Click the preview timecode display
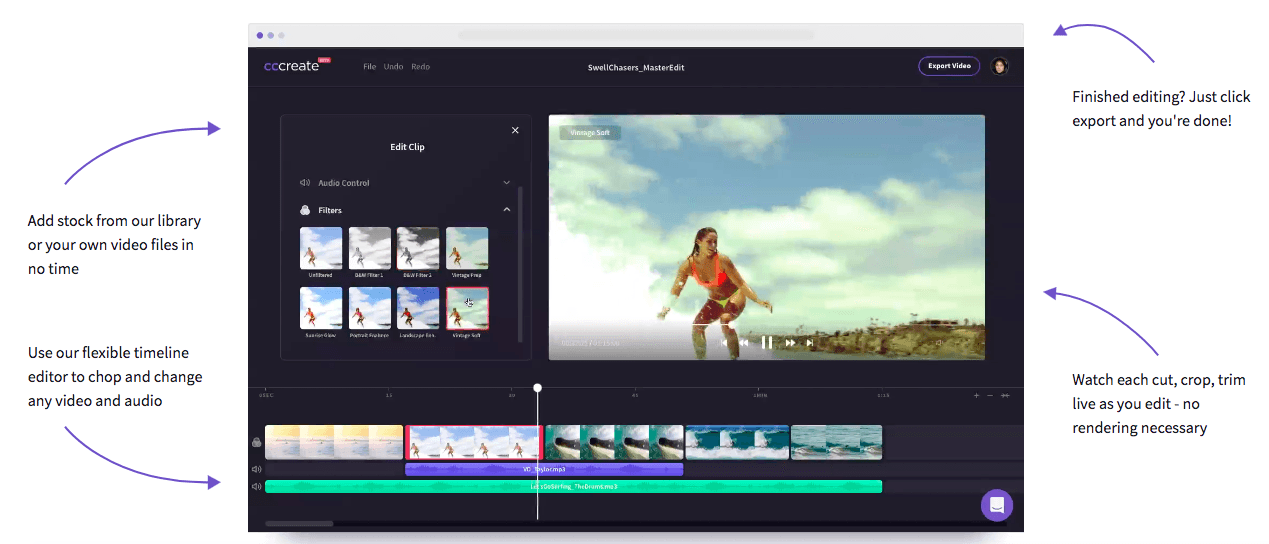Viewport: 1269px width, 544px height. pos(590,344)
